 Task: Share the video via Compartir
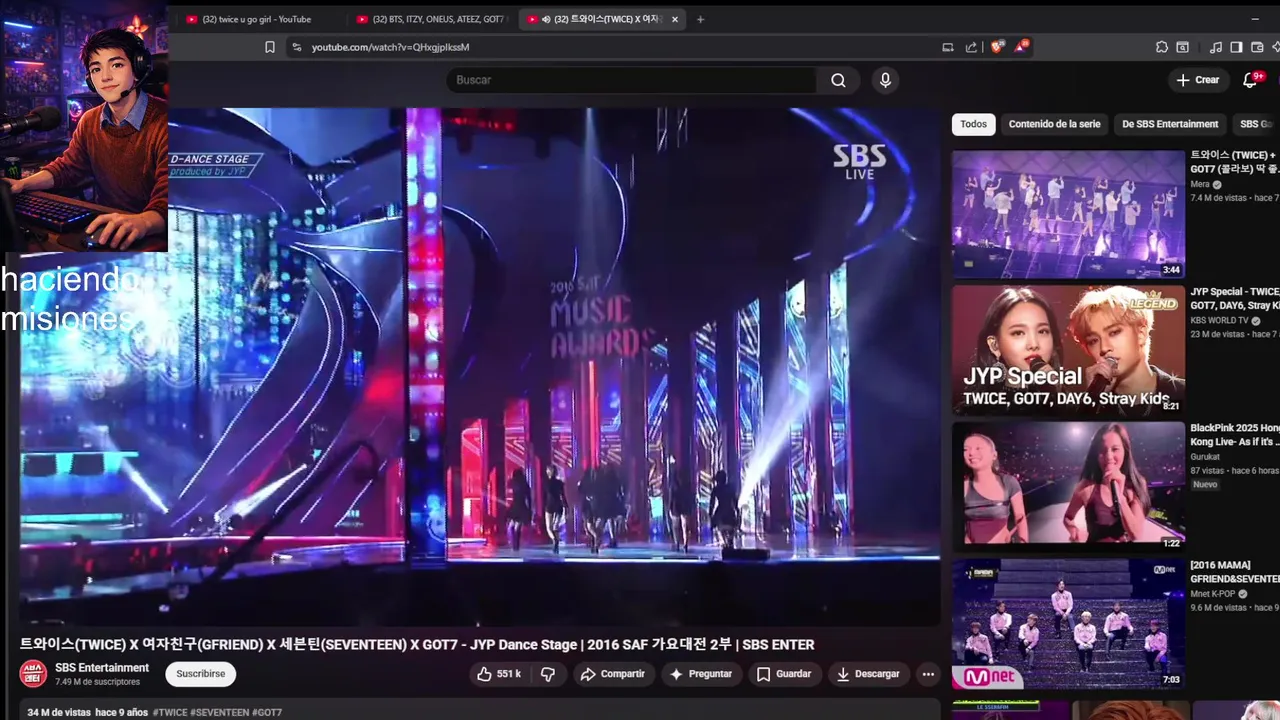point(613,674)
